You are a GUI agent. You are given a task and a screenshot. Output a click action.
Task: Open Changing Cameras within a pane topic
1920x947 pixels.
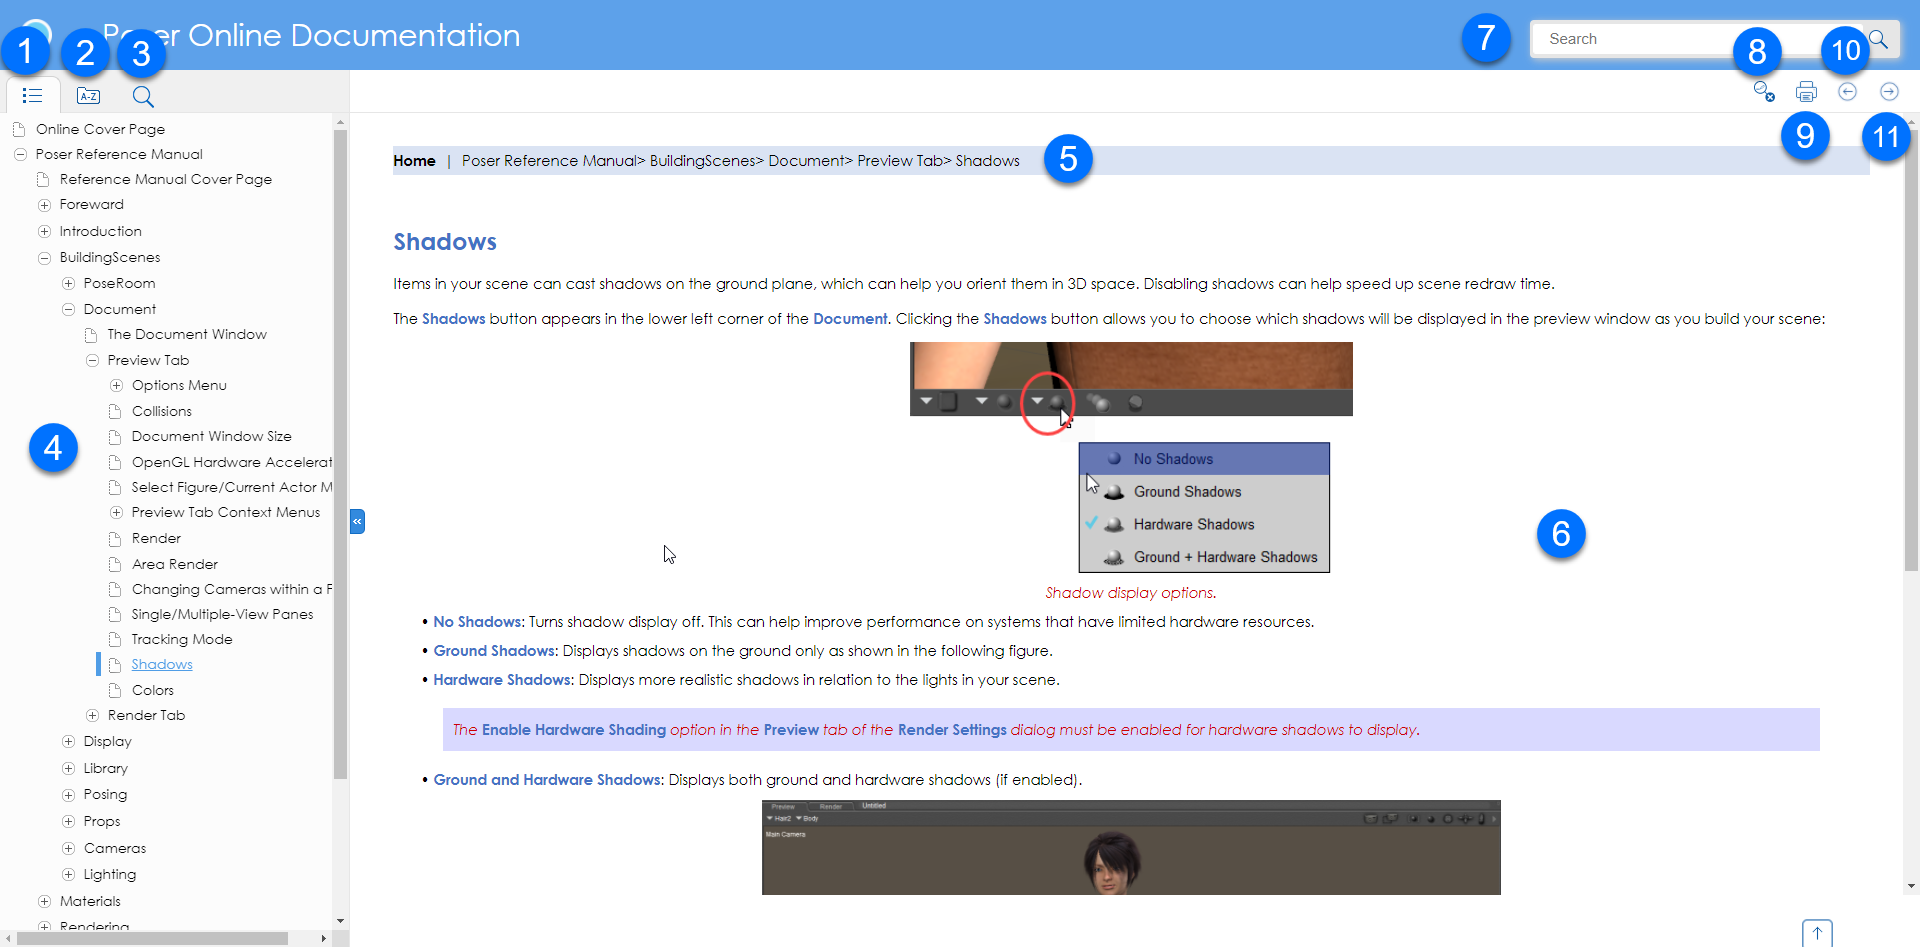232,589
